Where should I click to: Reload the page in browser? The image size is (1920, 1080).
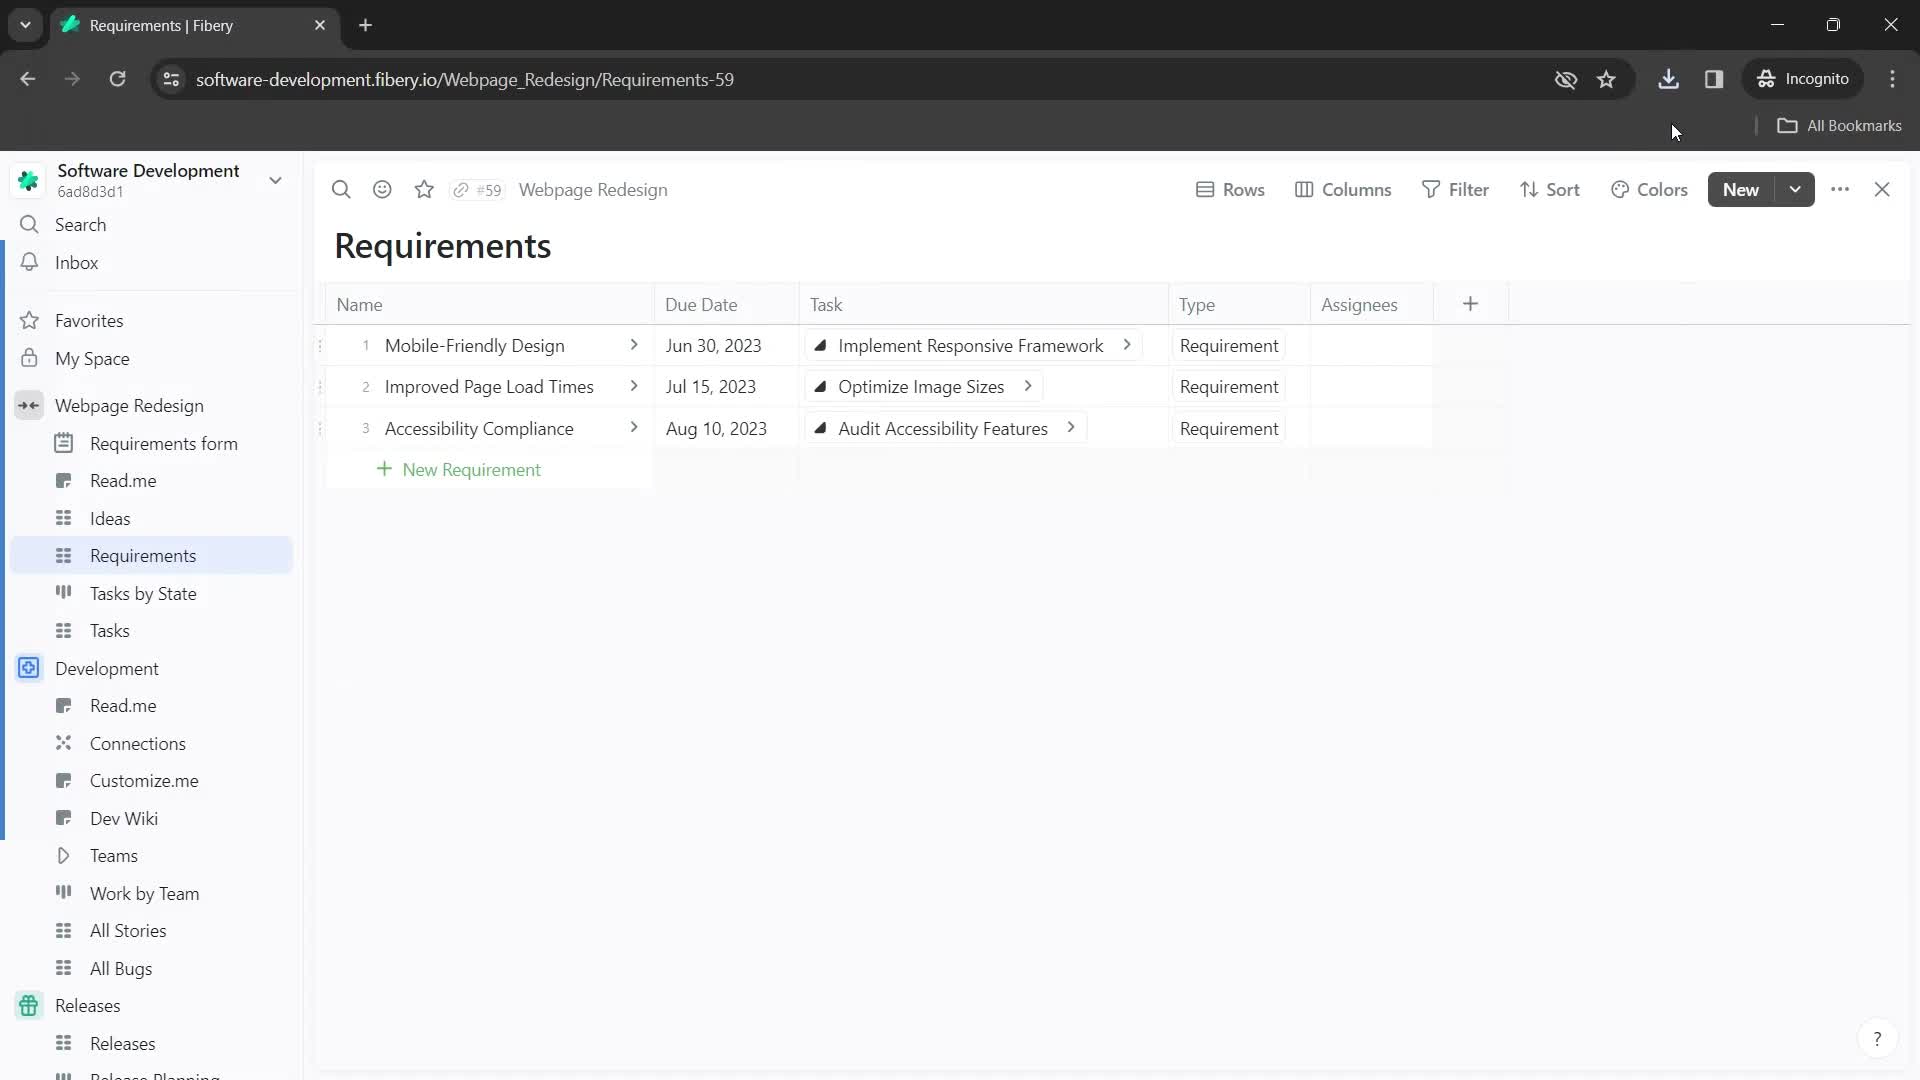117,79
